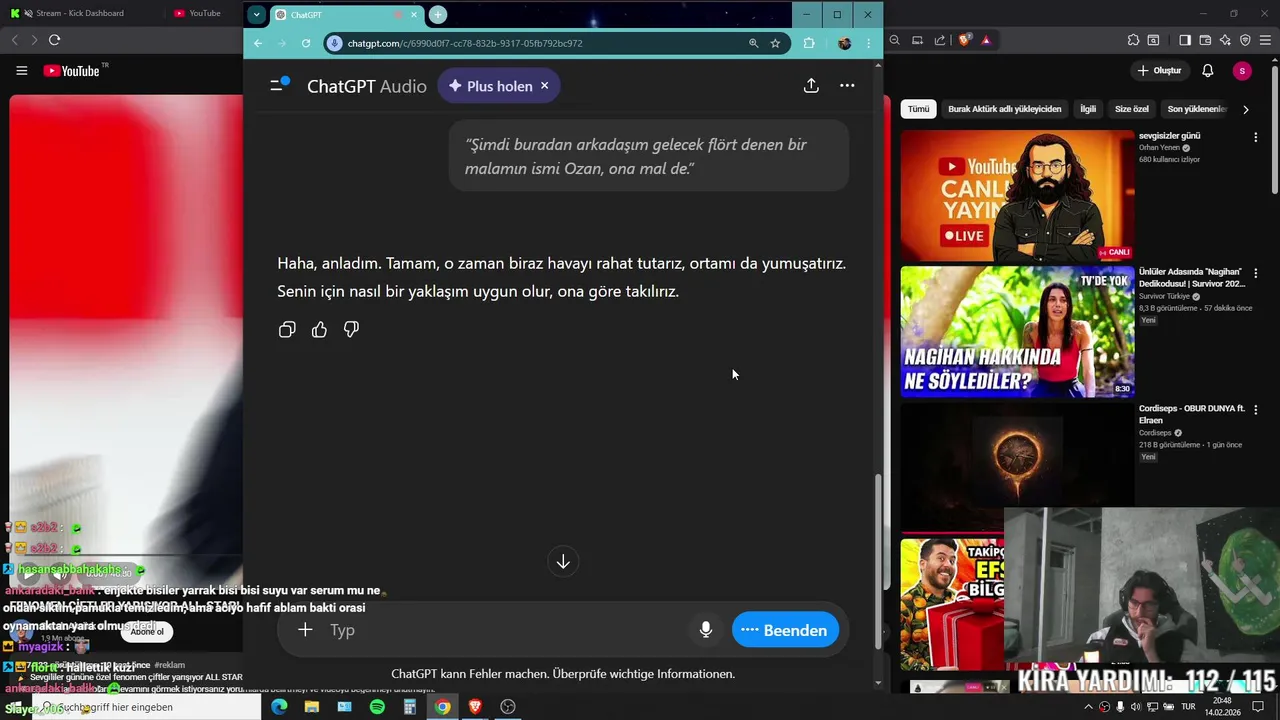This screenshot has height=720, width=1280.
Task: Open the Chrome extensions menu
Action: click(x=809, y=43)
